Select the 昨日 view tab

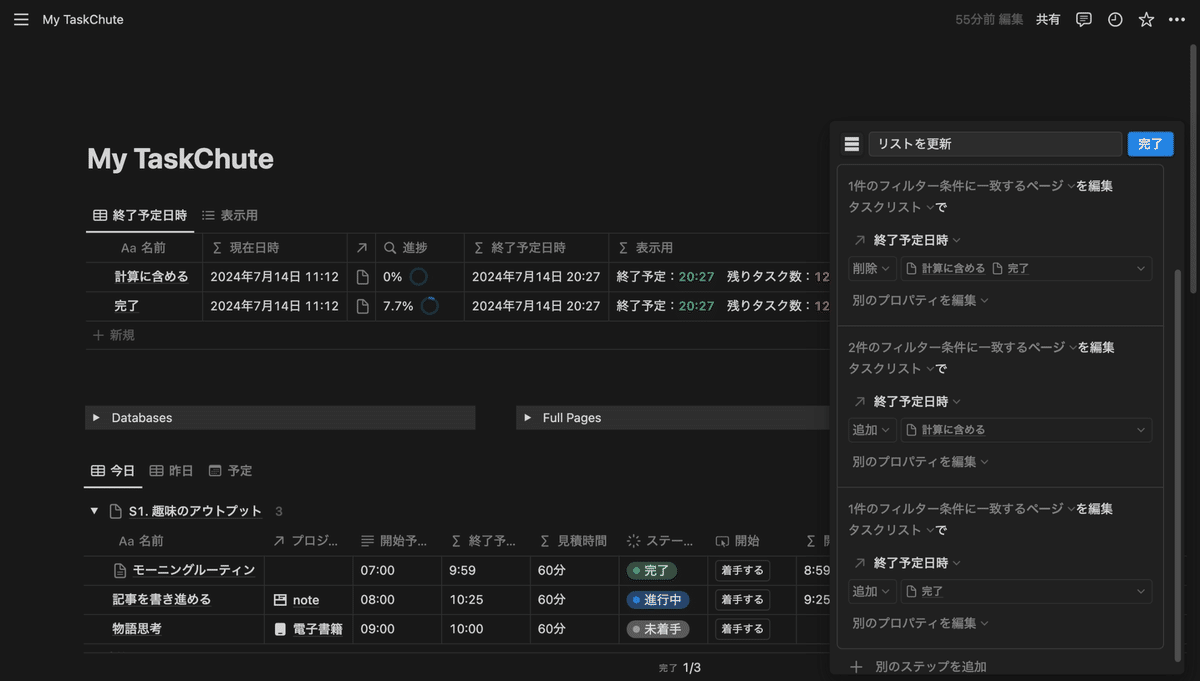click(171, 470)
